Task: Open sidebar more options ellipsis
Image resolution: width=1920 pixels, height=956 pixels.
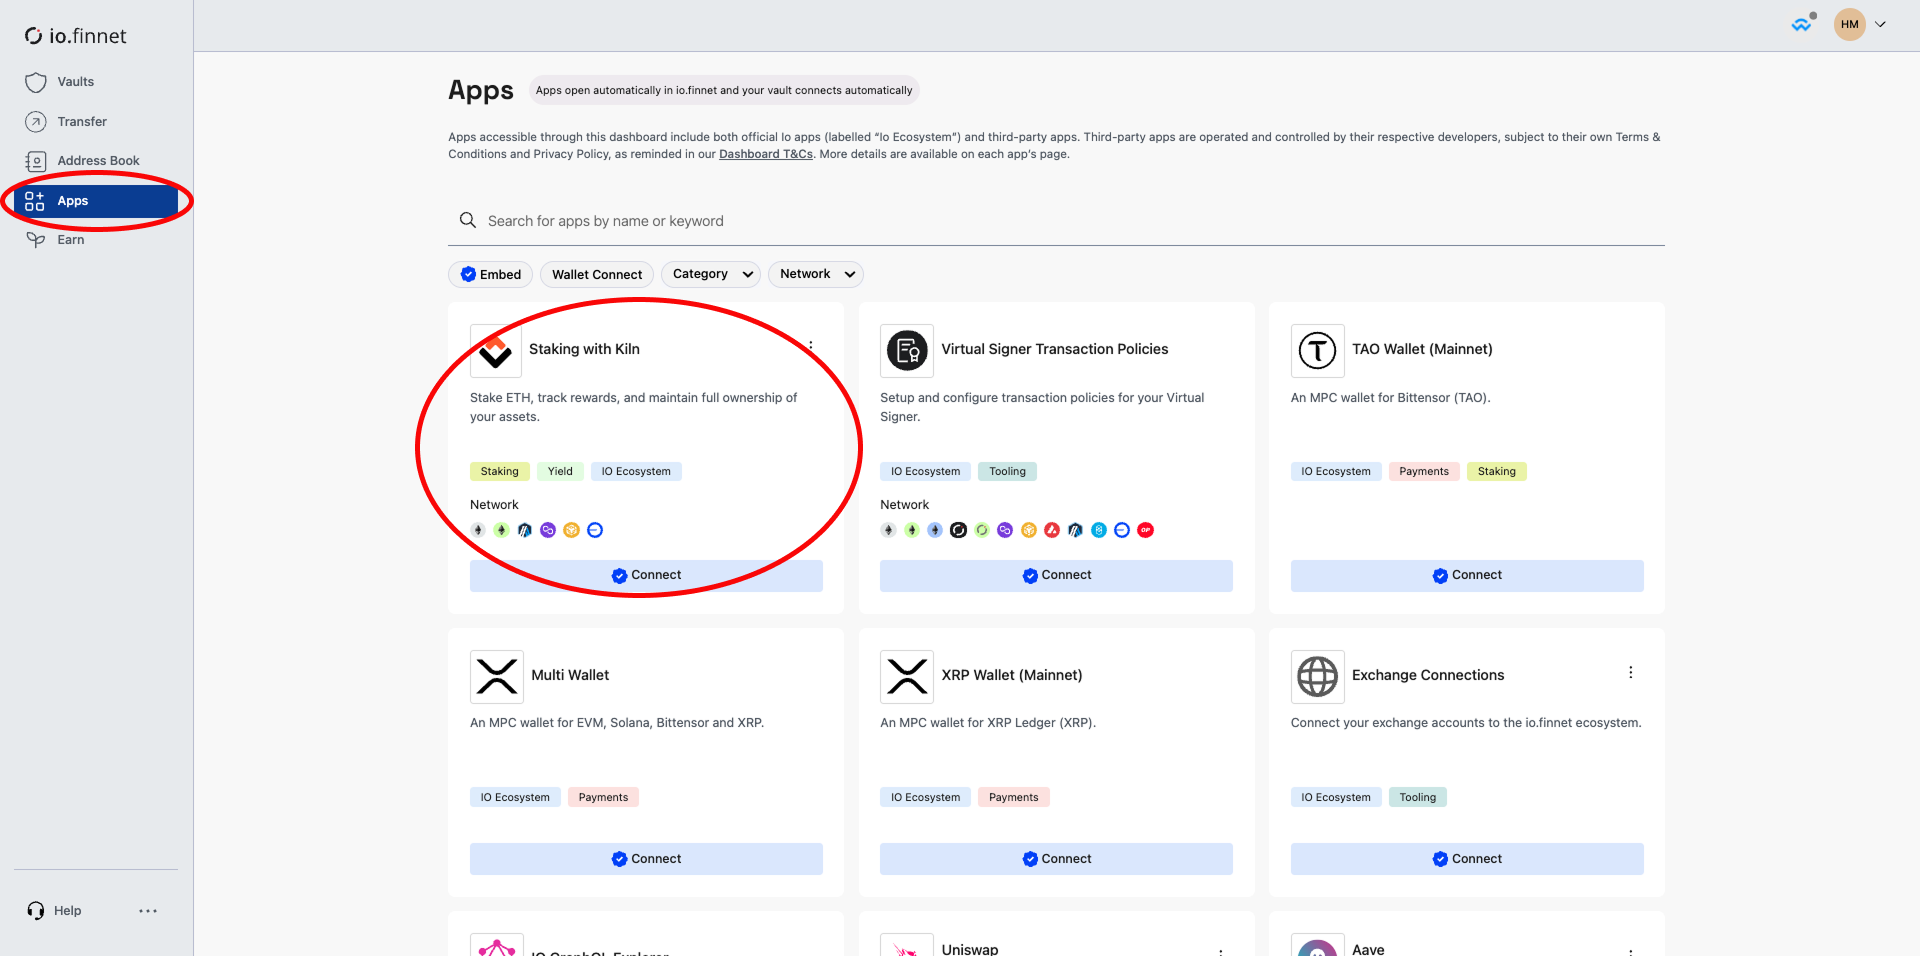Action: (x=148, y=911)
